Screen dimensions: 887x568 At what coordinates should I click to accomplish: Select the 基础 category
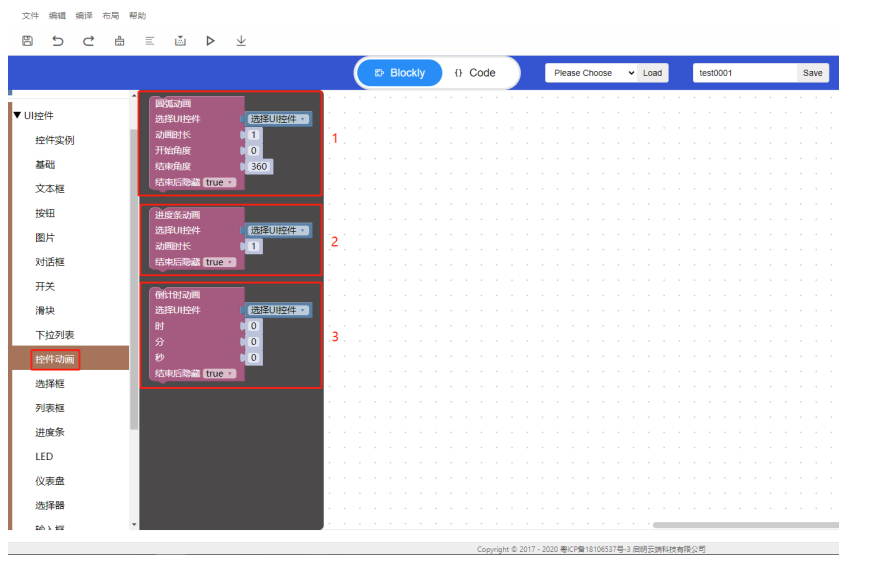pyautogui.click(x=45, y=165)
